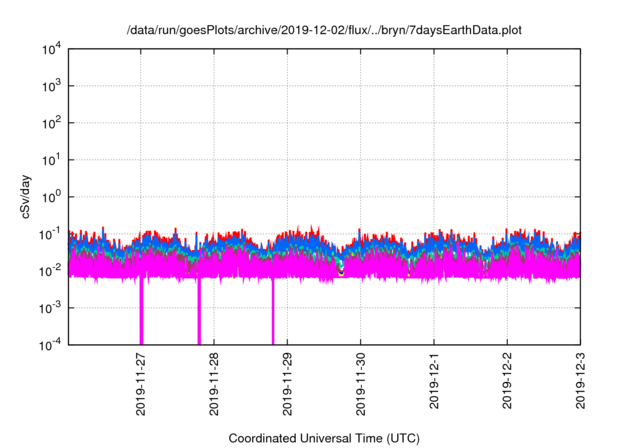Click the 2019-12-1 date tick label

click(x=434, y=387)
